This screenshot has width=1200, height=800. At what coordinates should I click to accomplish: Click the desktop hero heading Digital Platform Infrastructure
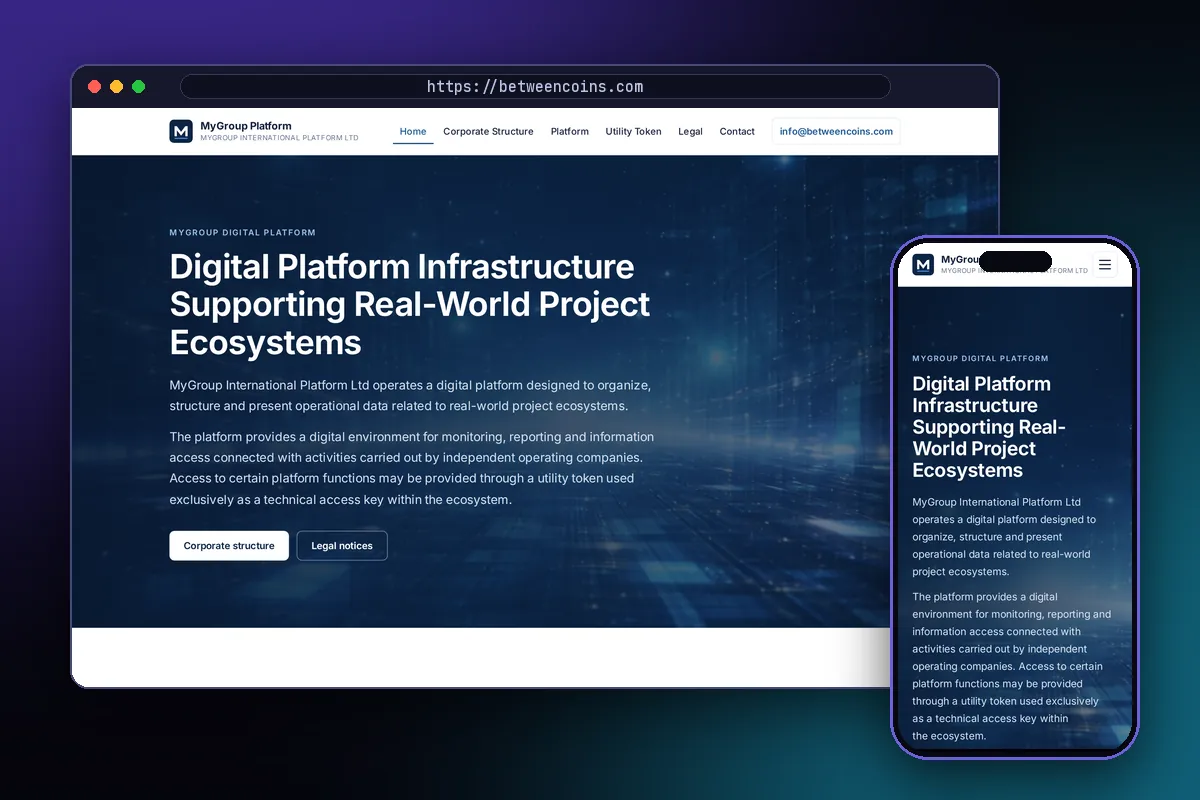(x=410, y=305)
